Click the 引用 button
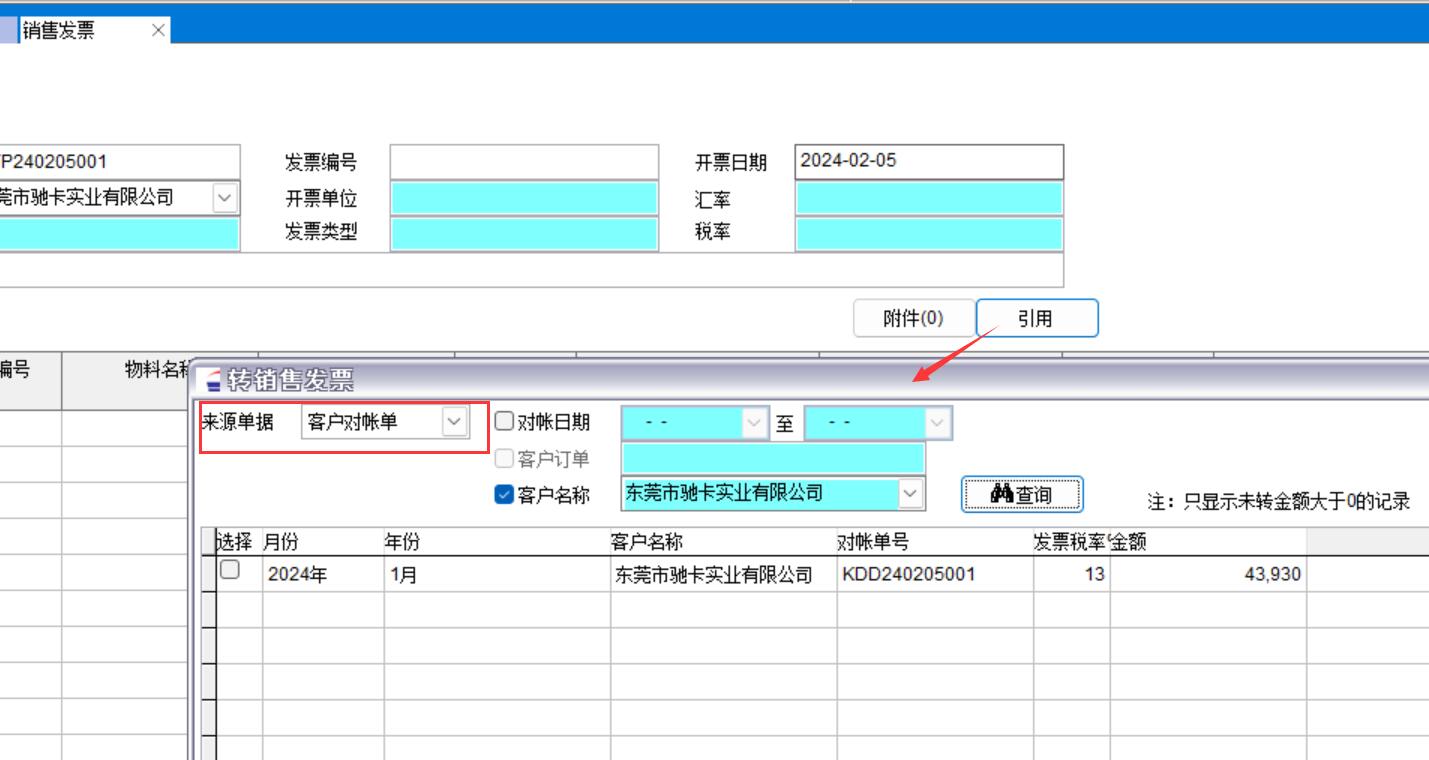Screen dimensions: 1429x760 pos(1036,318)
